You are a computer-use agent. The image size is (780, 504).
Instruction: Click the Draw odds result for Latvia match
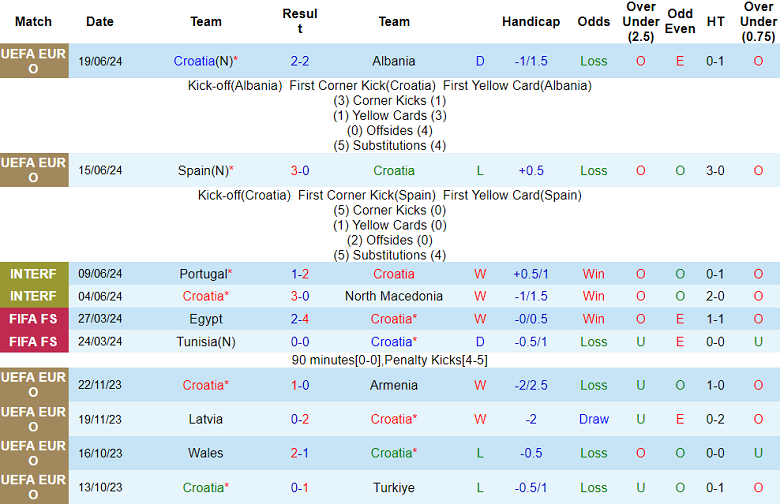[x=594, y=420]
